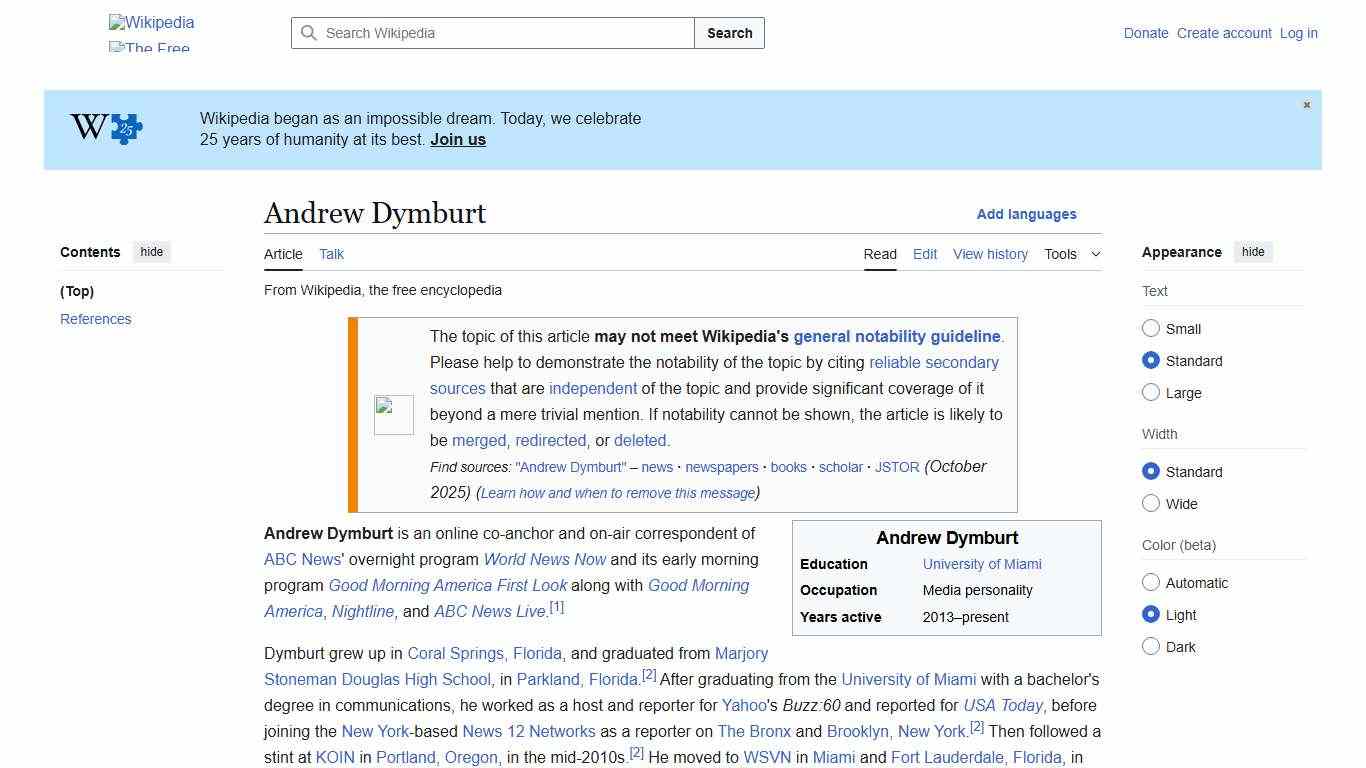Open the View history tab
Screen dimensions: 1366x768
(990, 254)
